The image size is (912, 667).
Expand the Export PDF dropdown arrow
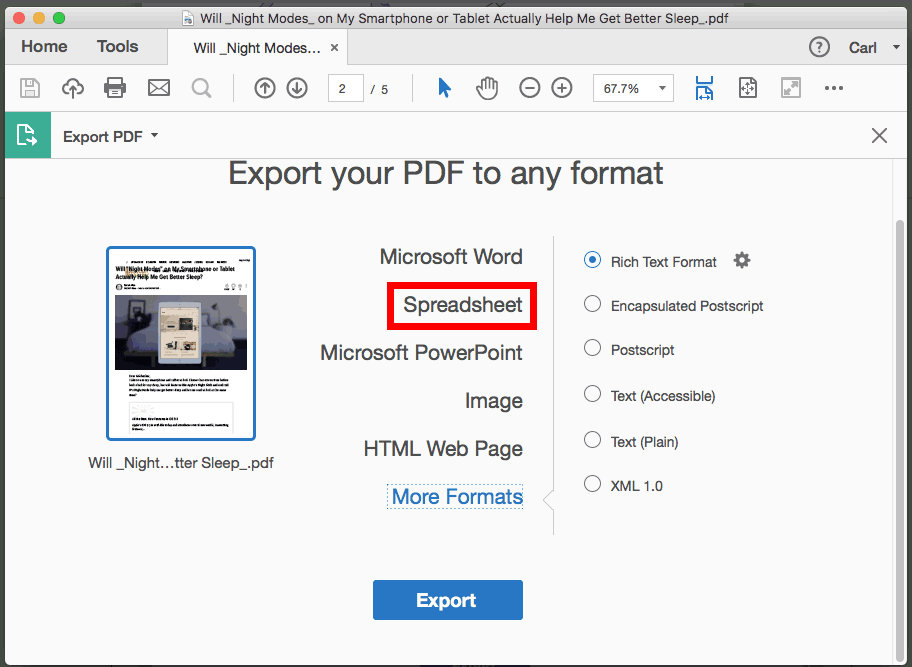pos(154,135)
